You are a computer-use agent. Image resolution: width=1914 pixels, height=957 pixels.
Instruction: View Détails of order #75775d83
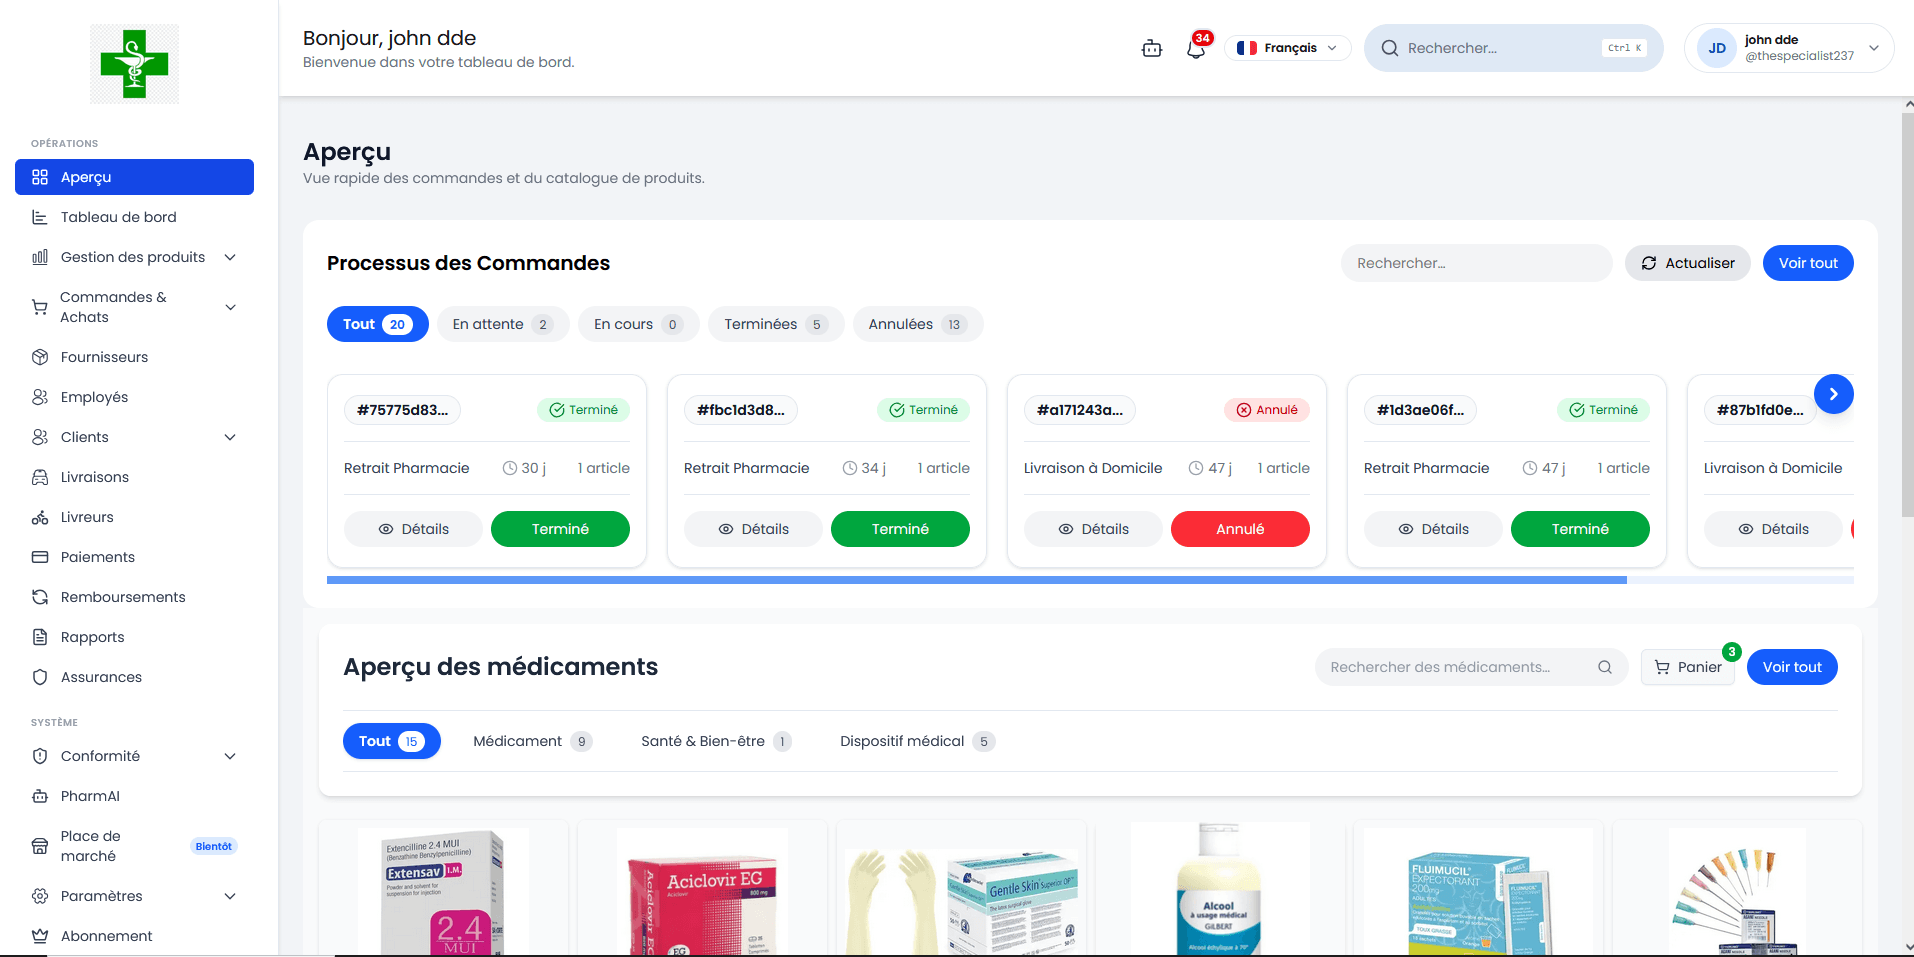click(413, 529)
